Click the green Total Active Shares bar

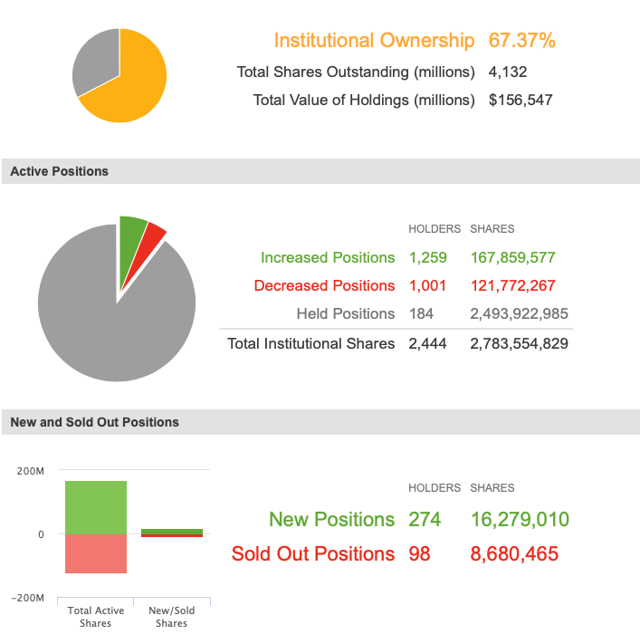[96, 507]
